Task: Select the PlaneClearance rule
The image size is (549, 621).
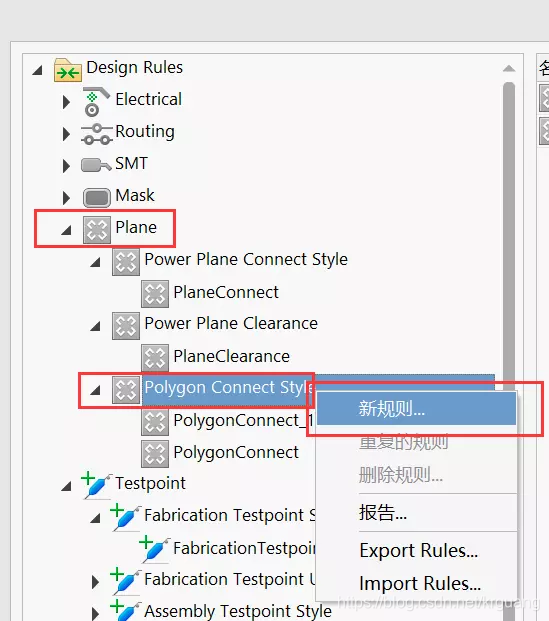Action: tap(231, 356)
